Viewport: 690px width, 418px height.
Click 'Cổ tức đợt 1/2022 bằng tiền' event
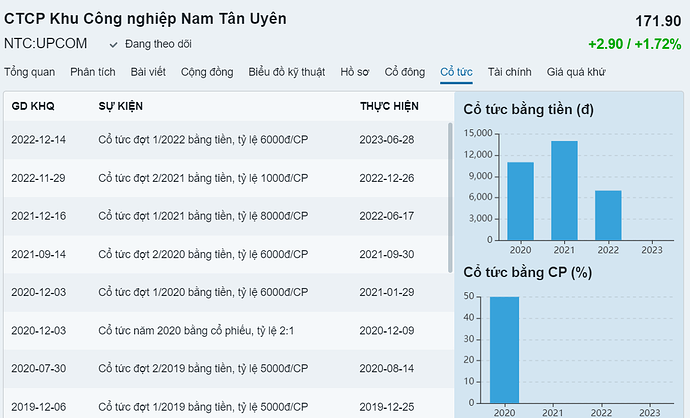203,140
